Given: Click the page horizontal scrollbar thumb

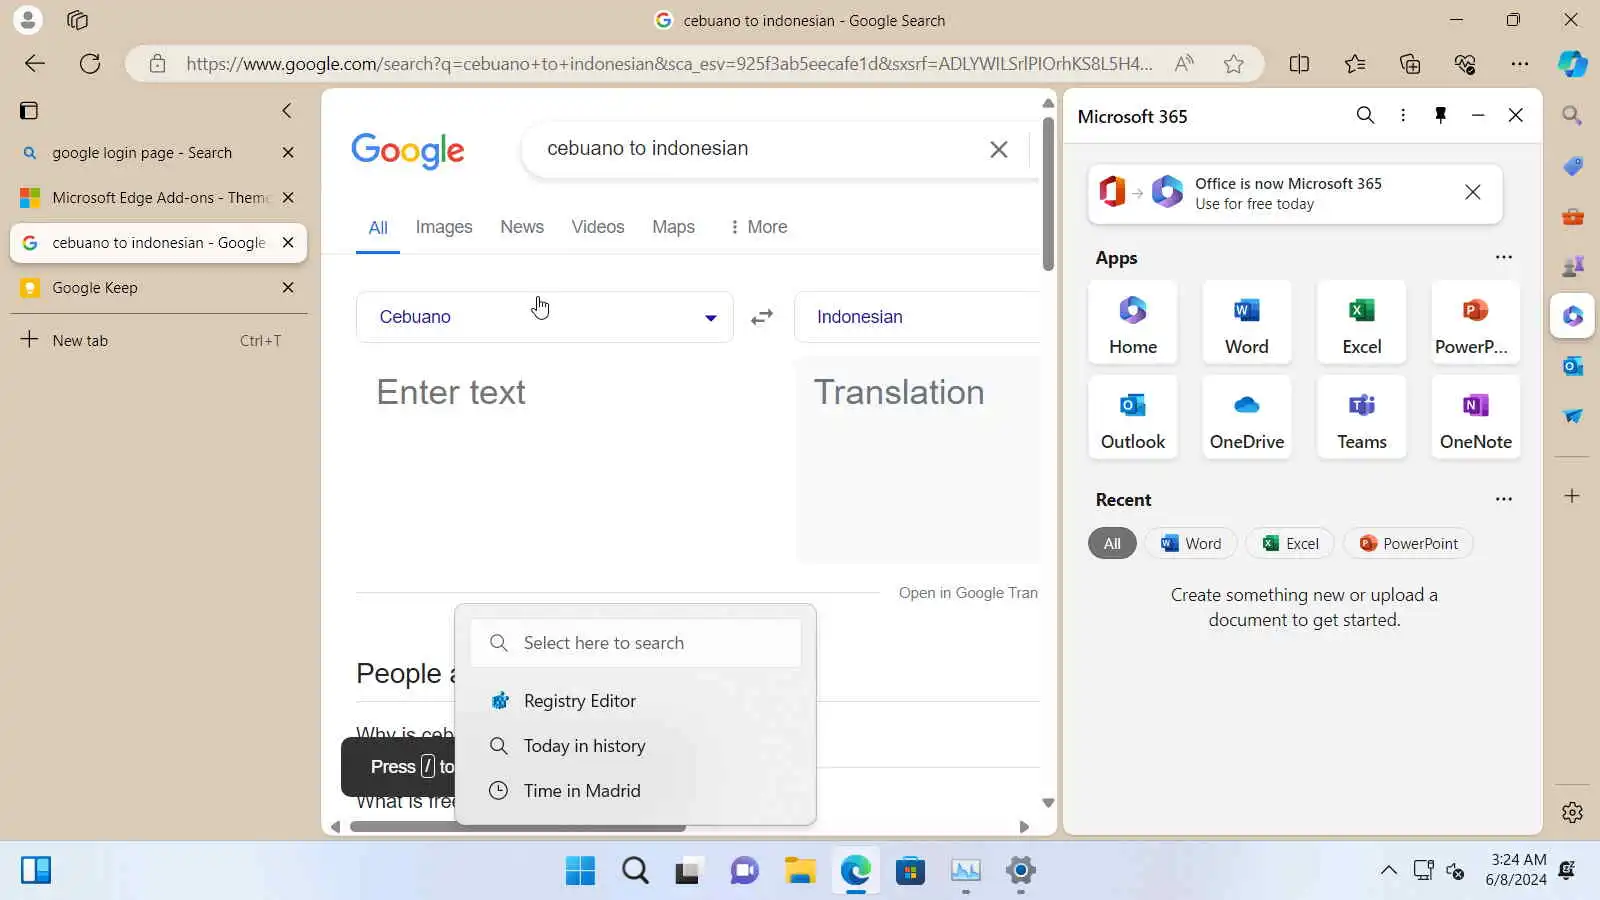Looking at the screenshot, I should click(518, 827).
